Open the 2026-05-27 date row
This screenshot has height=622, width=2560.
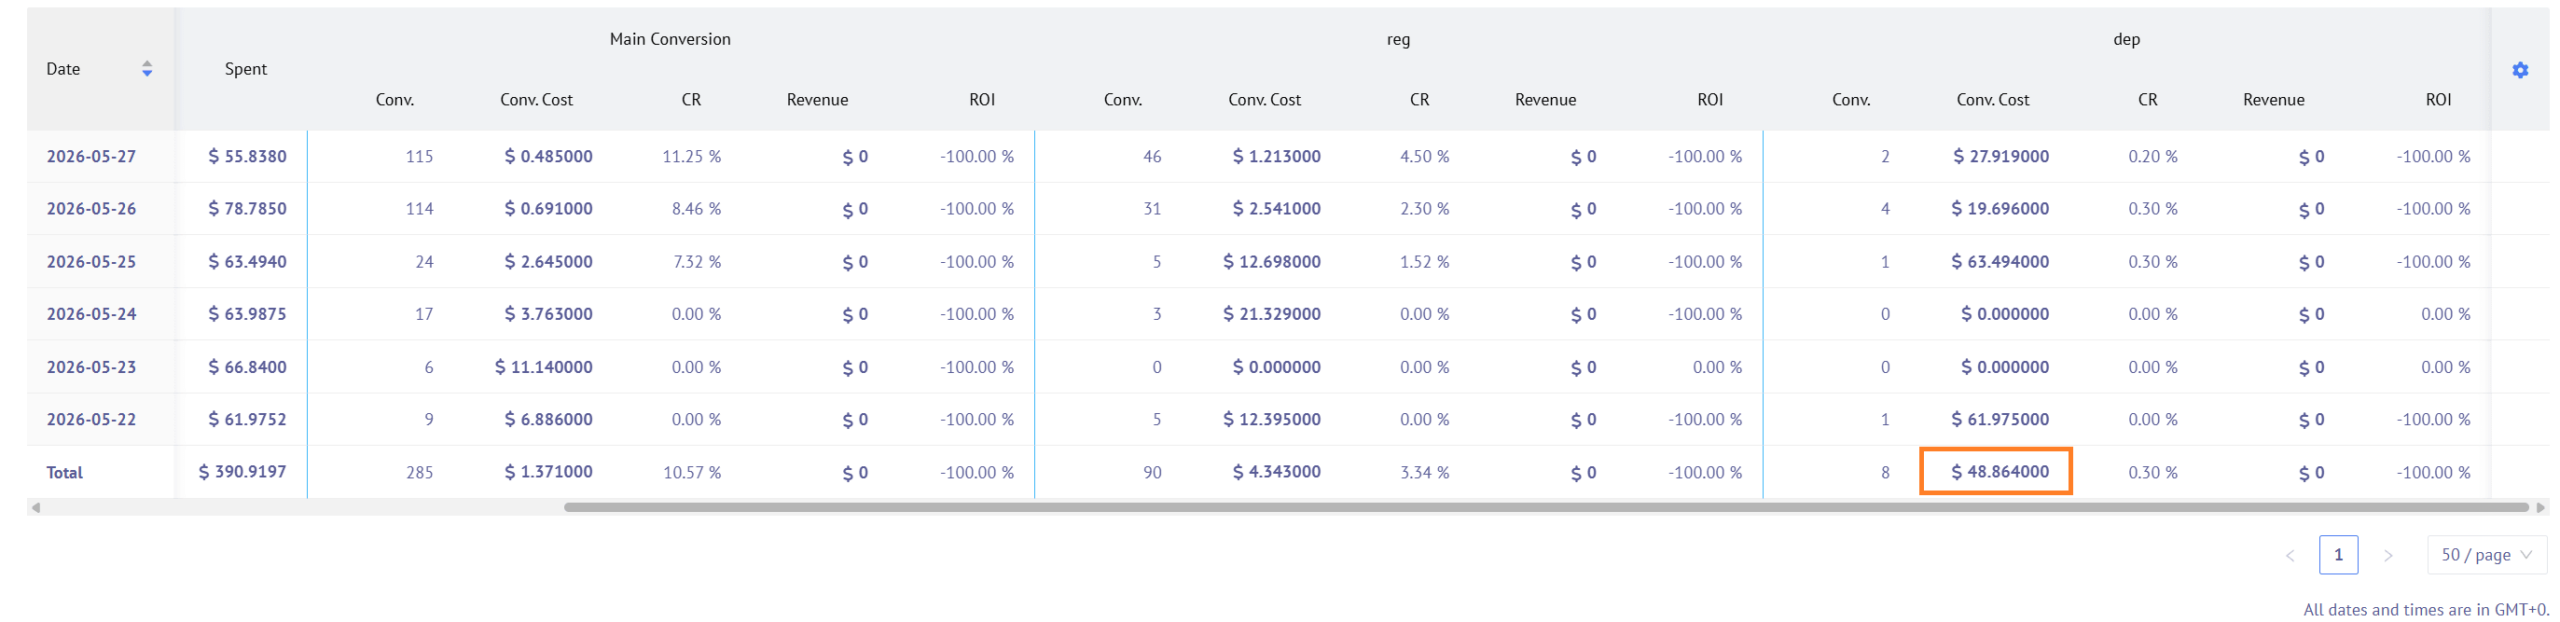point(91,157)
